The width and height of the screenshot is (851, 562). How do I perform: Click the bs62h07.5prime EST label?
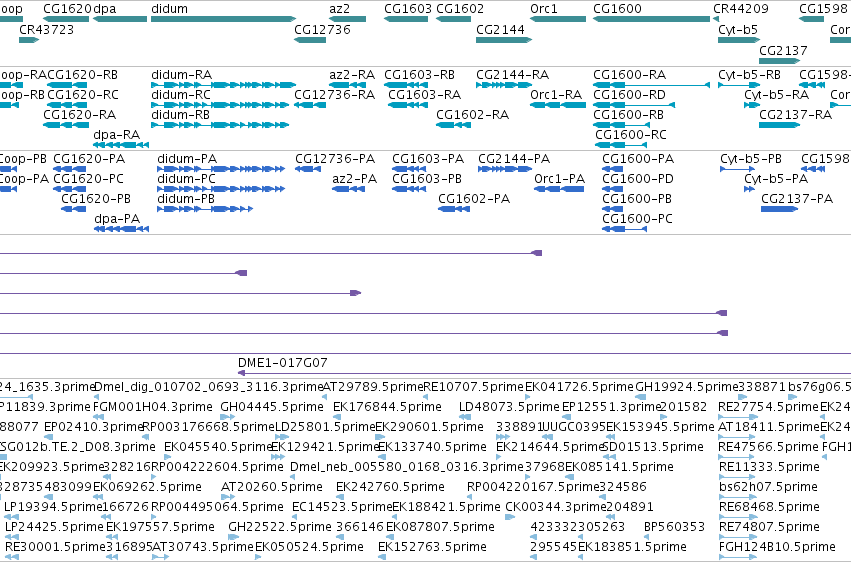click(x=768, y=486)
